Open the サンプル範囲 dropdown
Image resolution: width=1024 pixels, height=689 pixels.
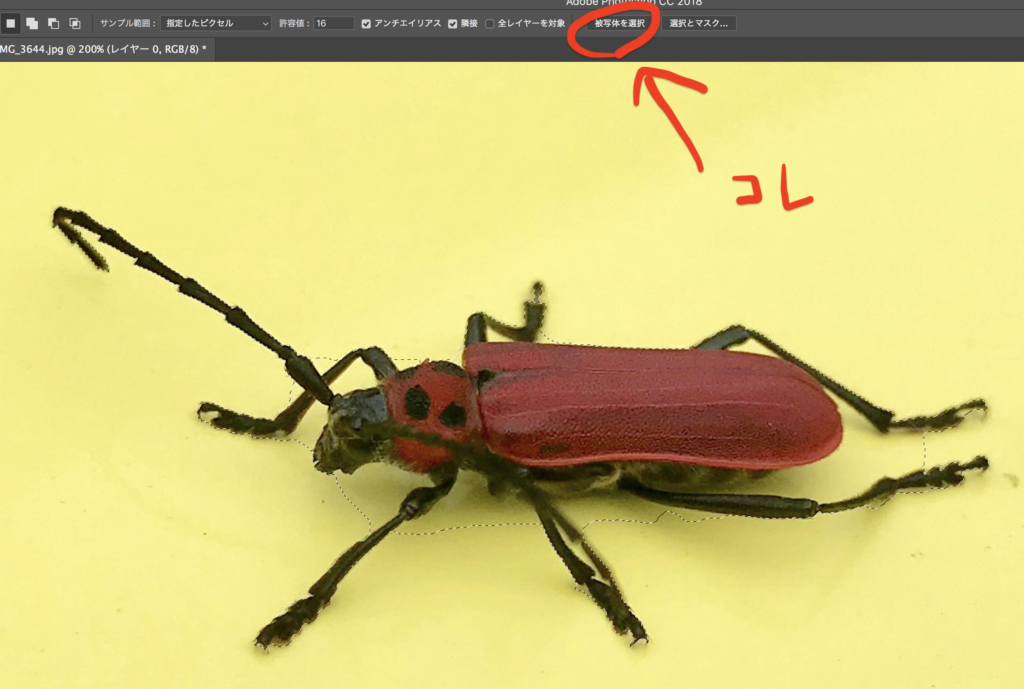[215, 23]
